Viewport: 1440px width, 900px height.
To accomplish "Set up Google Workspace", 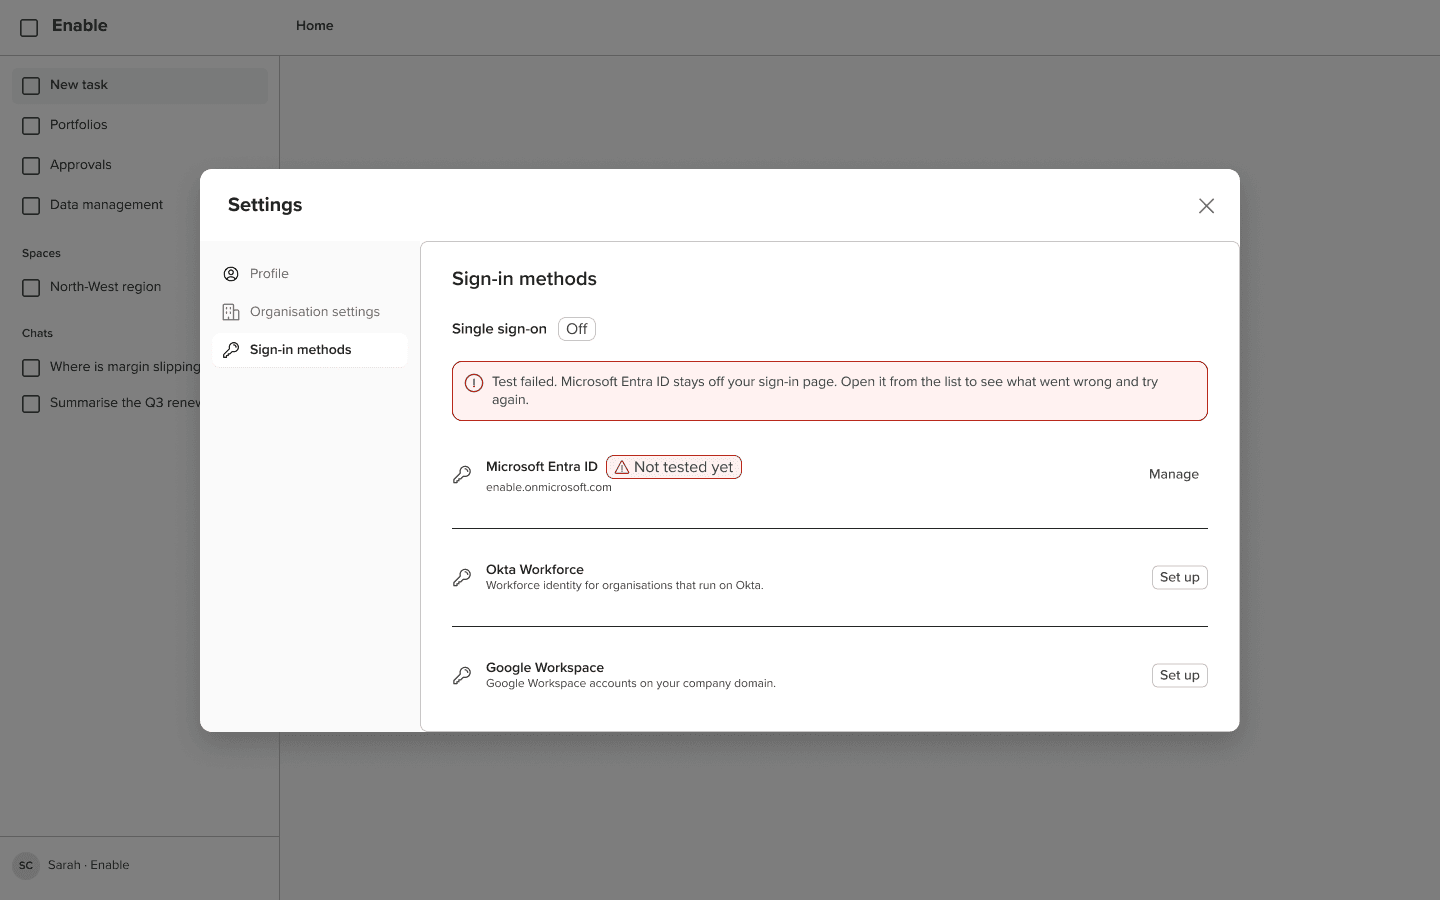I will point(1179,676).
